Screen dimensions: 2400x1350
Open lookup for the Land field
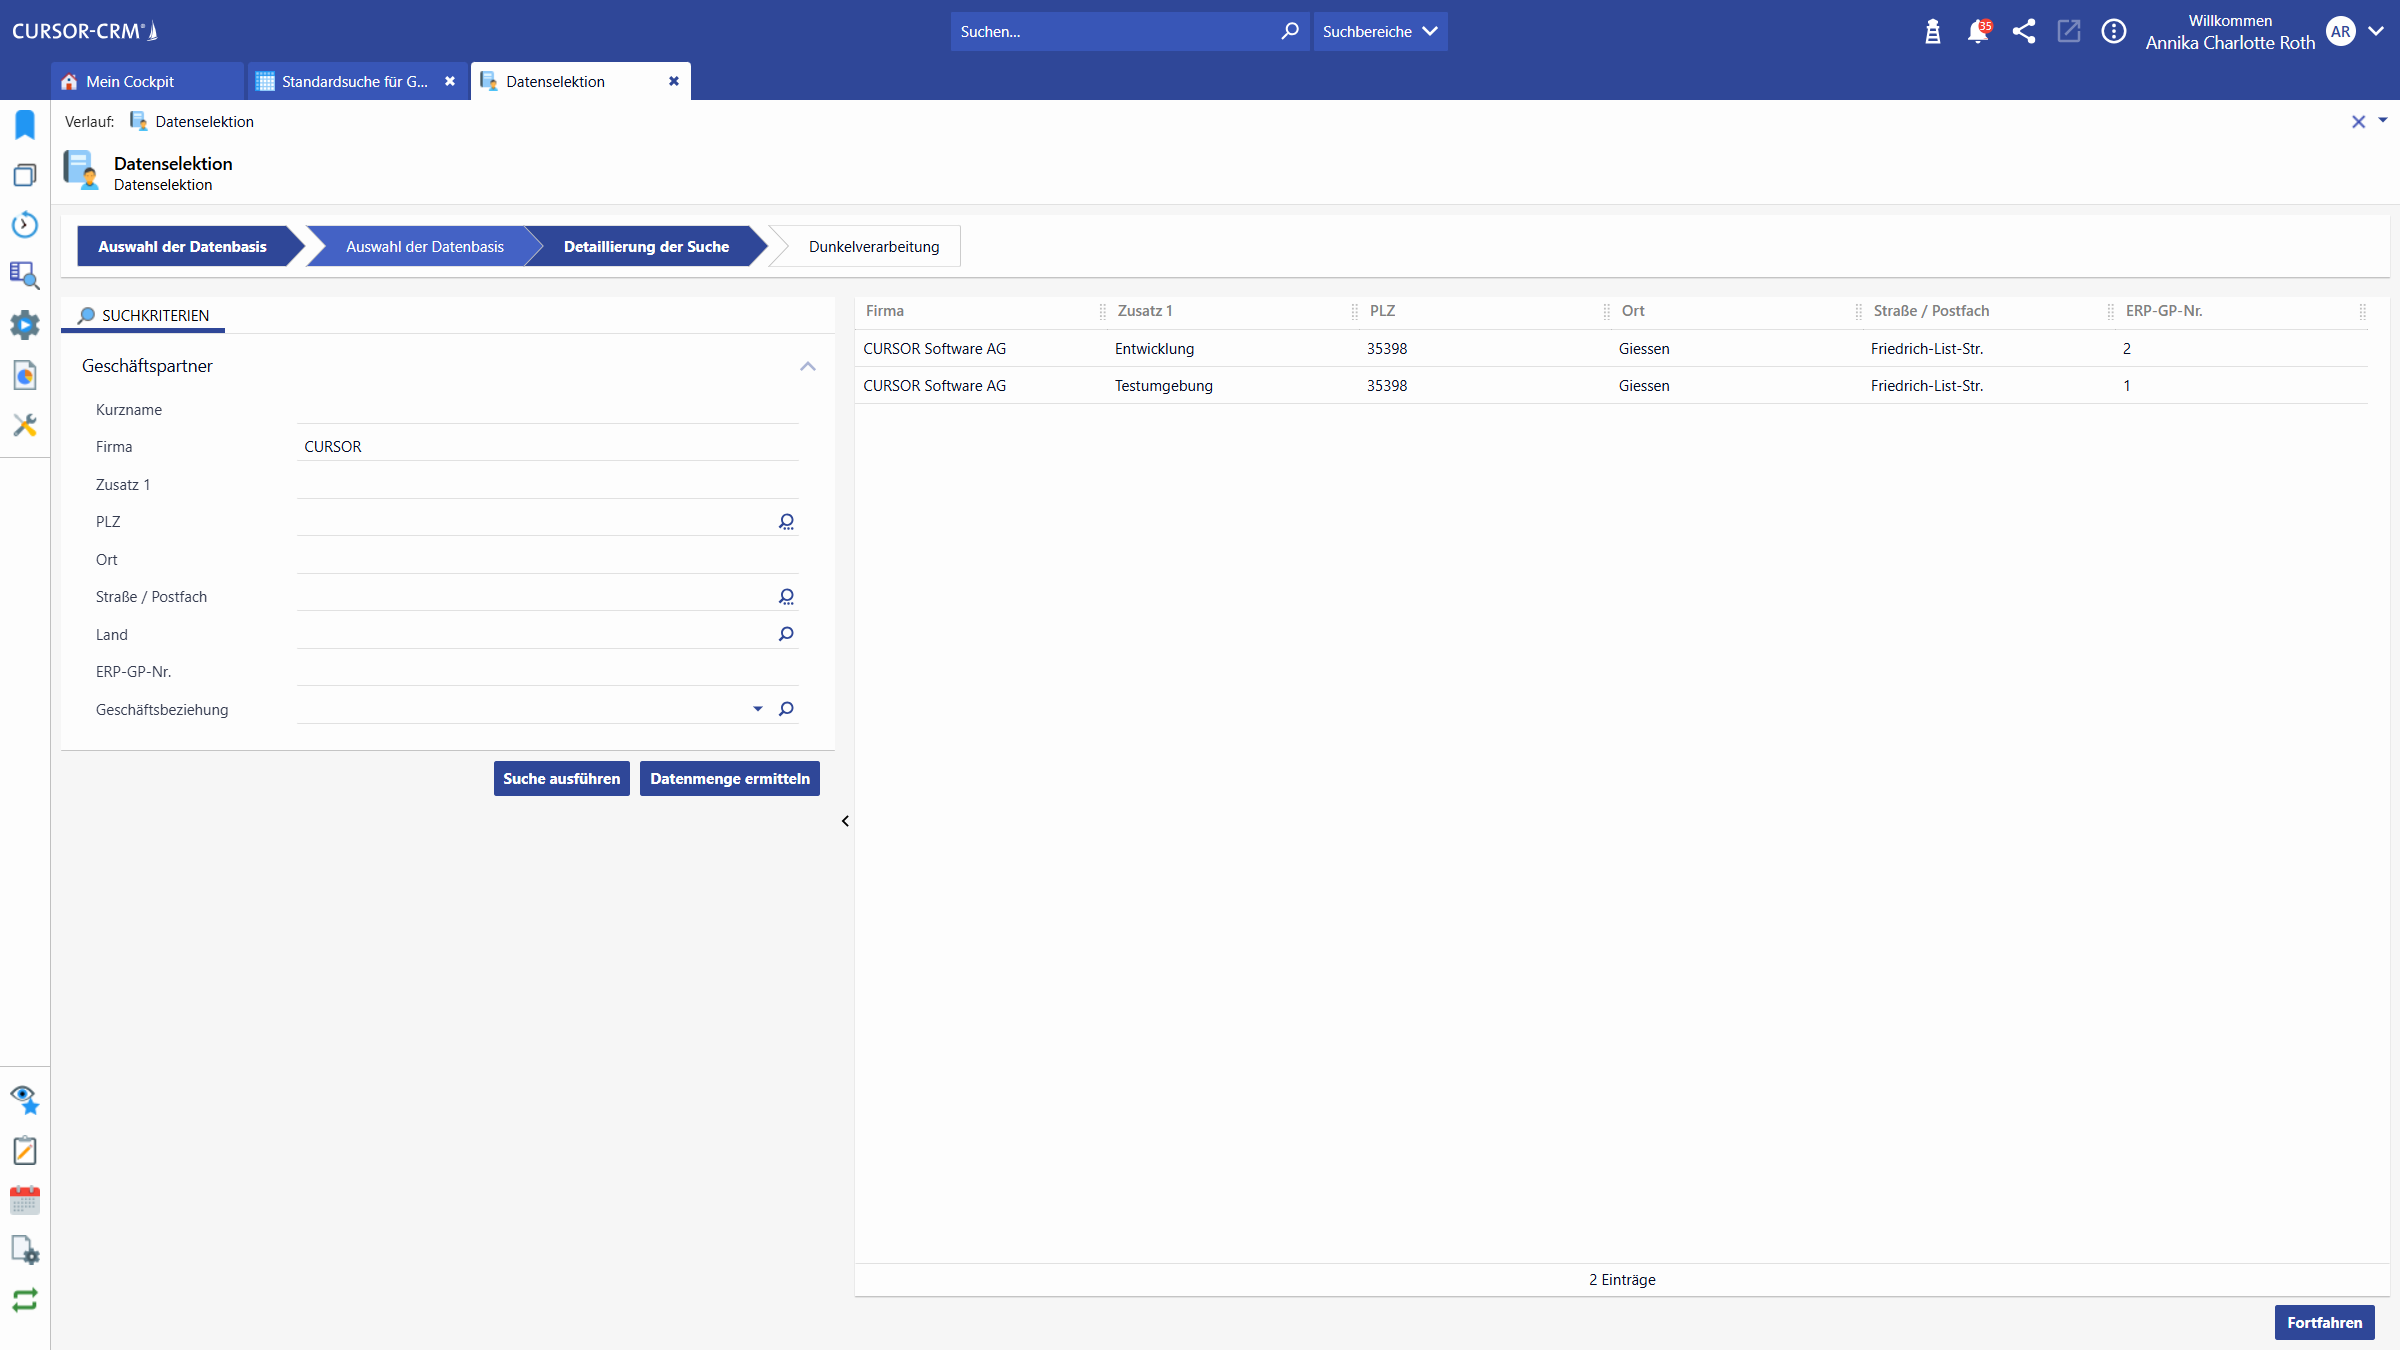pos(787,634)
